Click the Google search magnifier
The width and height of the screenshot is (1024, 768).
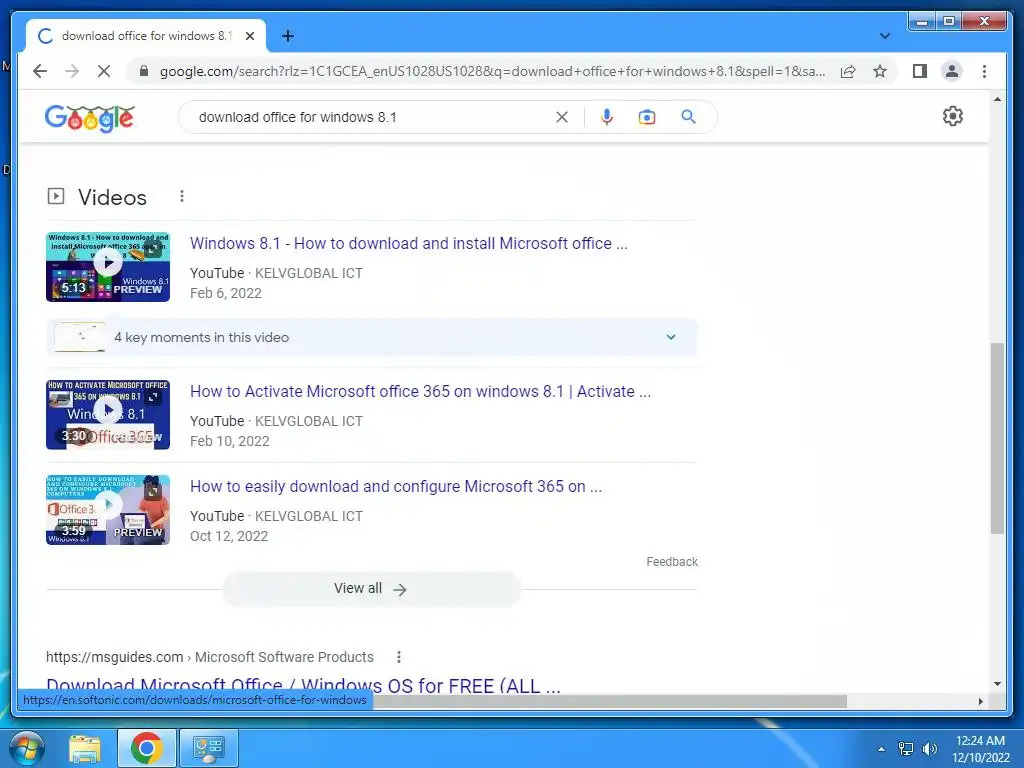tap(688, 117)
